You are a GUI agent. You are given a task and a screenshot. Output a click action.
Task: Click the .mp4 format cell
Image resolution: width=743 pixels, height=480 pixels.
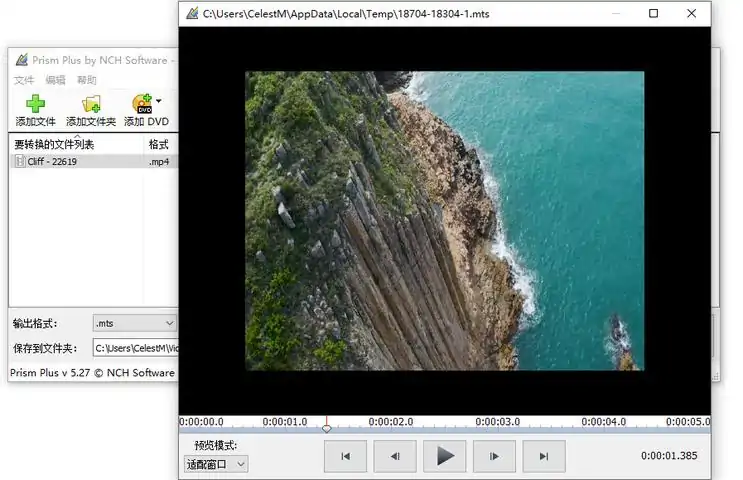click(159, 162)
